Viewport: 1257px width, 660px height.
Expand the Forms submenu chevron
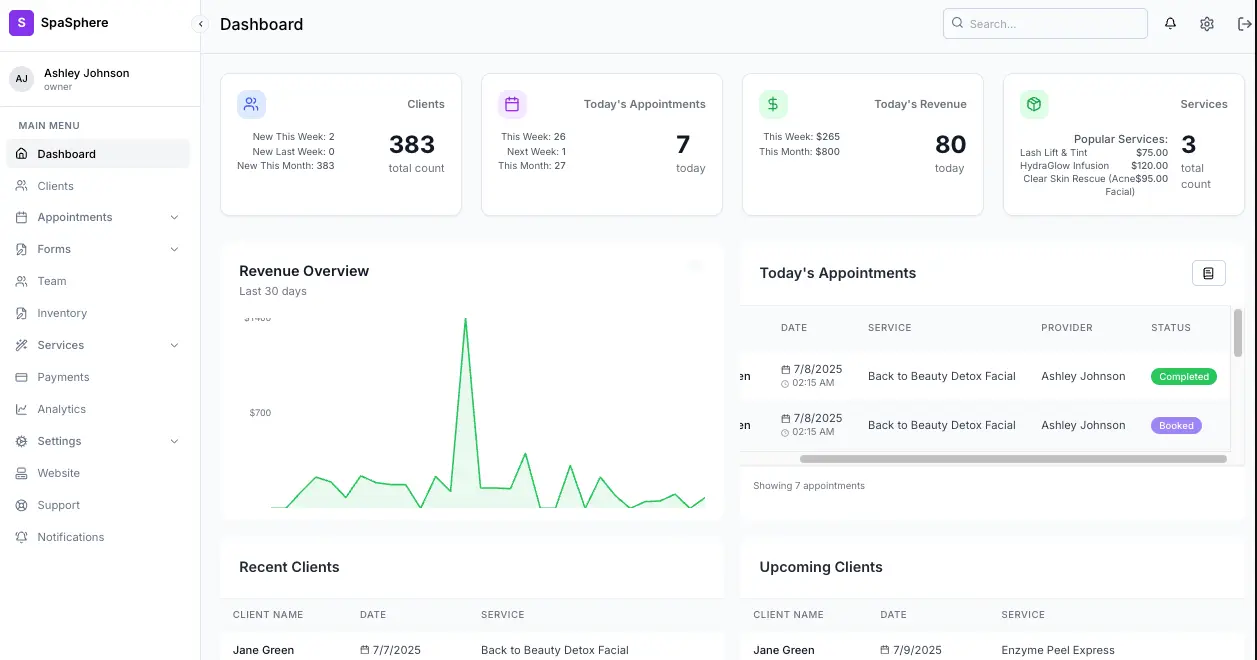tap(174, 249)
